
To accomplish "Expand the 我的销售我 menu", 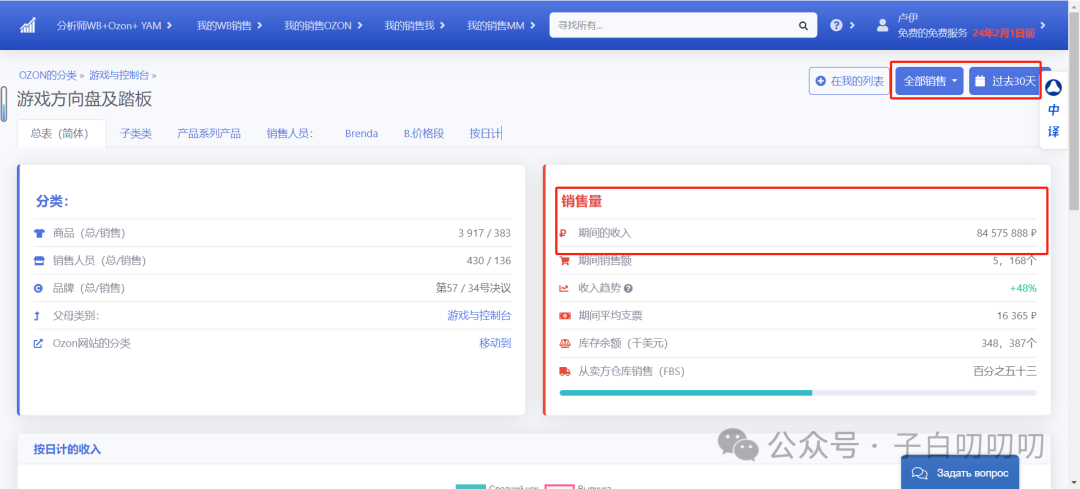I will point(415,25).
